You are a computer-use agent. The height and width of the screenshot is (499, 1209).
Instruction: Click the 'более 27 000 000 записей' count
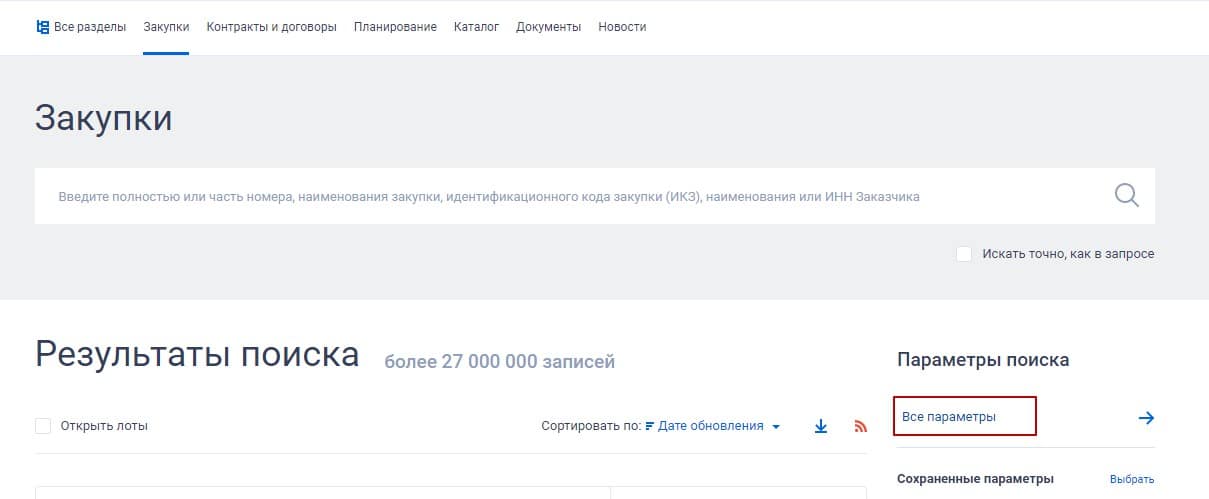[x=500, y=361]
